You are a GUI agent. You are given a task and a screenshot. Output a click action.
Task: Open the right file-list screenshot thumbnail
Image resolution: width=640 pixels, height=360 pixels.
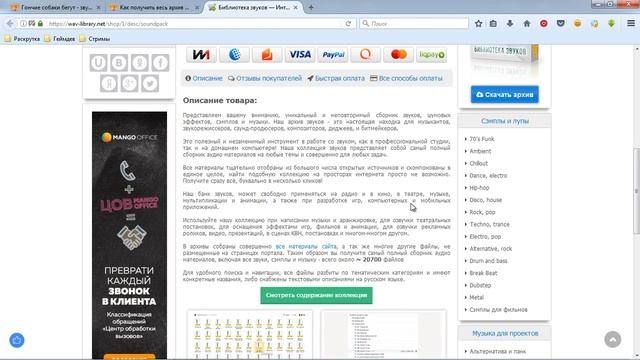383,336
